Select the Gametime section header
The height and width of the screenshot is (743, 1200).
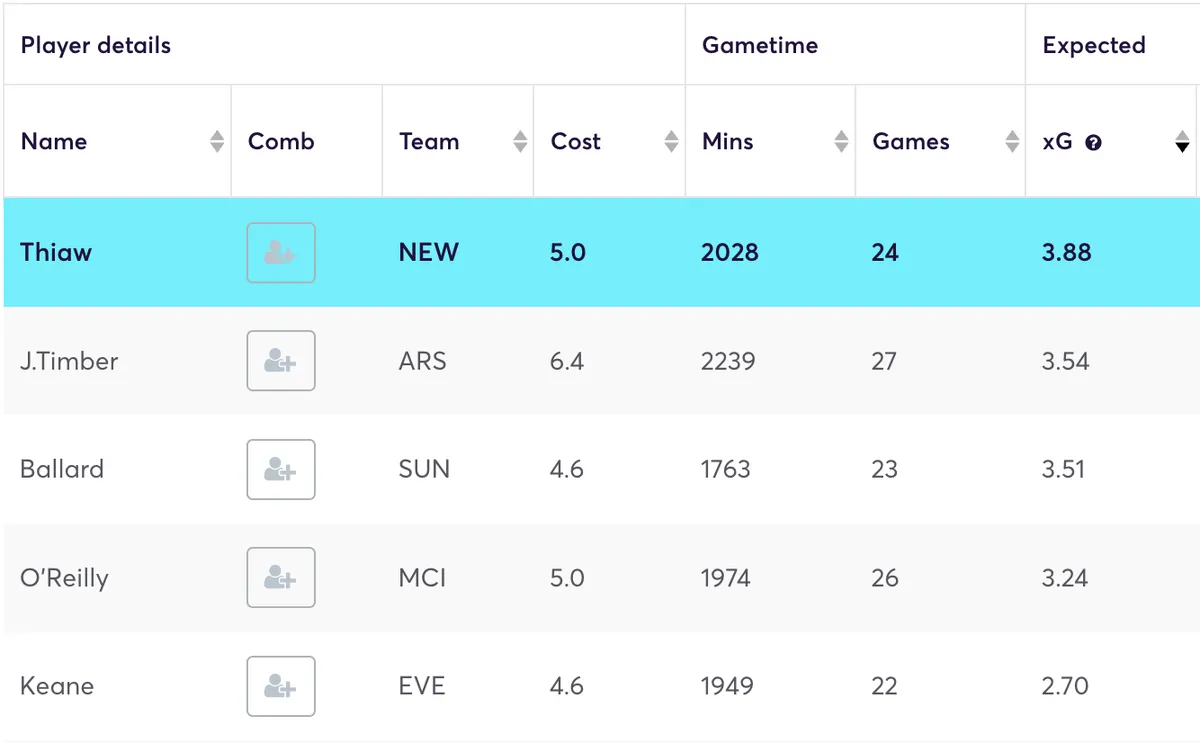coord(761,45)
